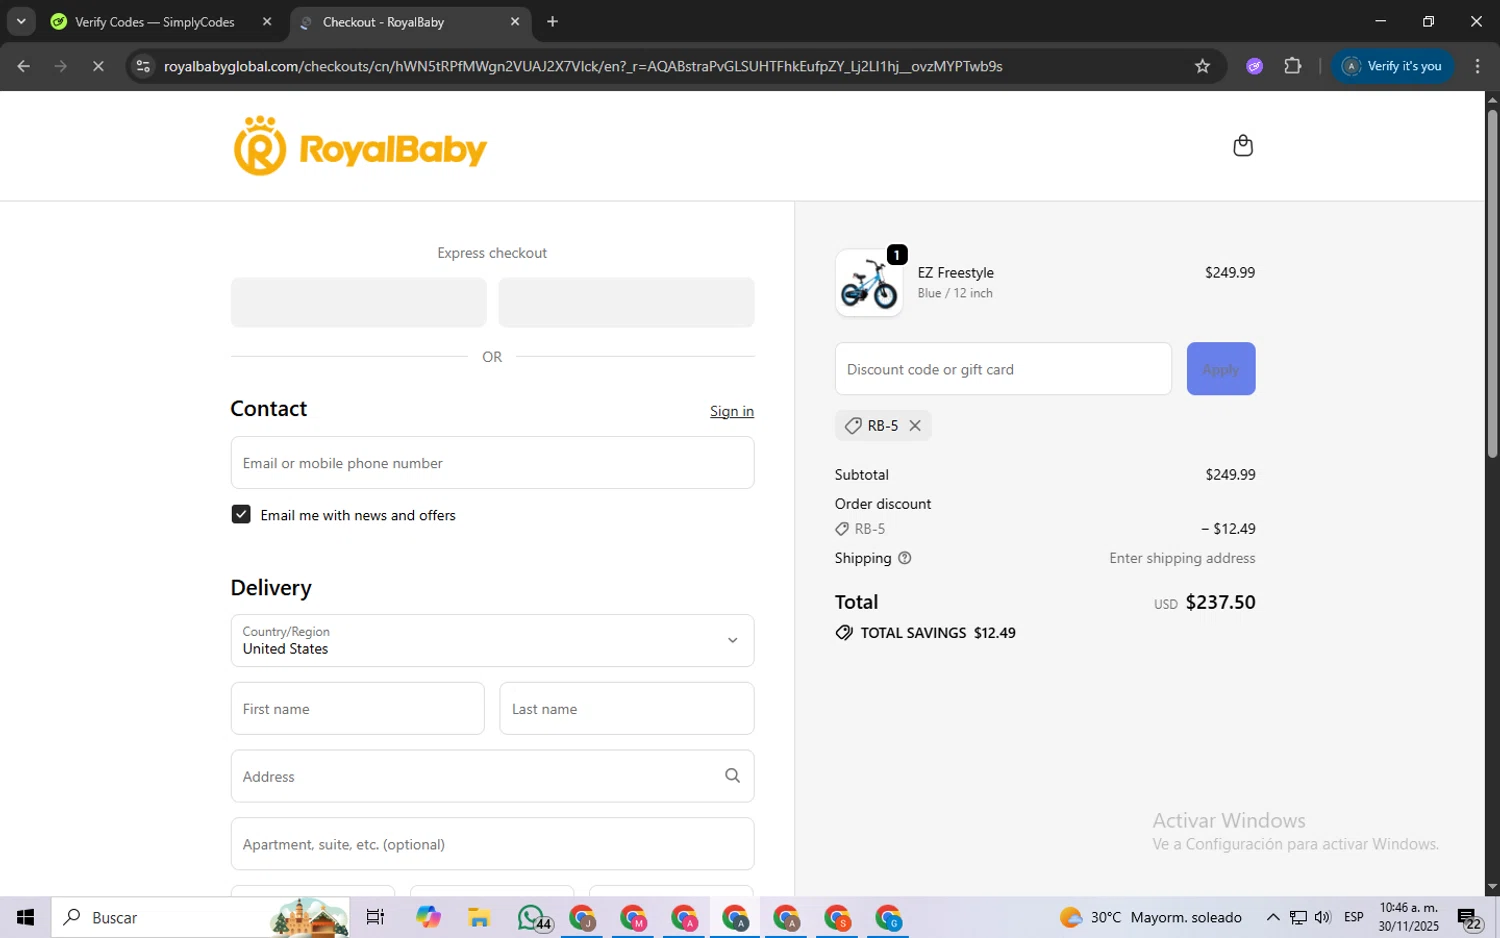Open Chrome three-dot menu
Image resolution: width=1500 pixels, height=938 pixels.
[x=1477, y=66]
